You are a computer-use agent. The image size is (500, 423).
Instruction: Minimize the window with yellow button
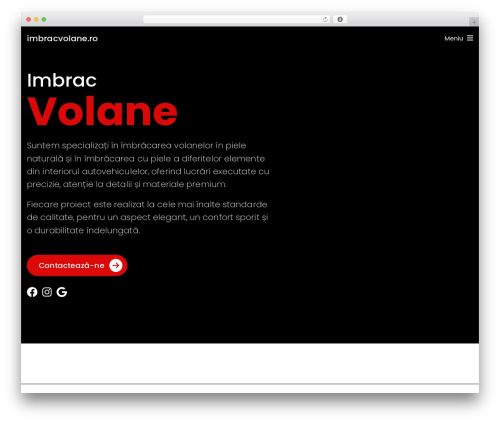click(x=36, y=19)
